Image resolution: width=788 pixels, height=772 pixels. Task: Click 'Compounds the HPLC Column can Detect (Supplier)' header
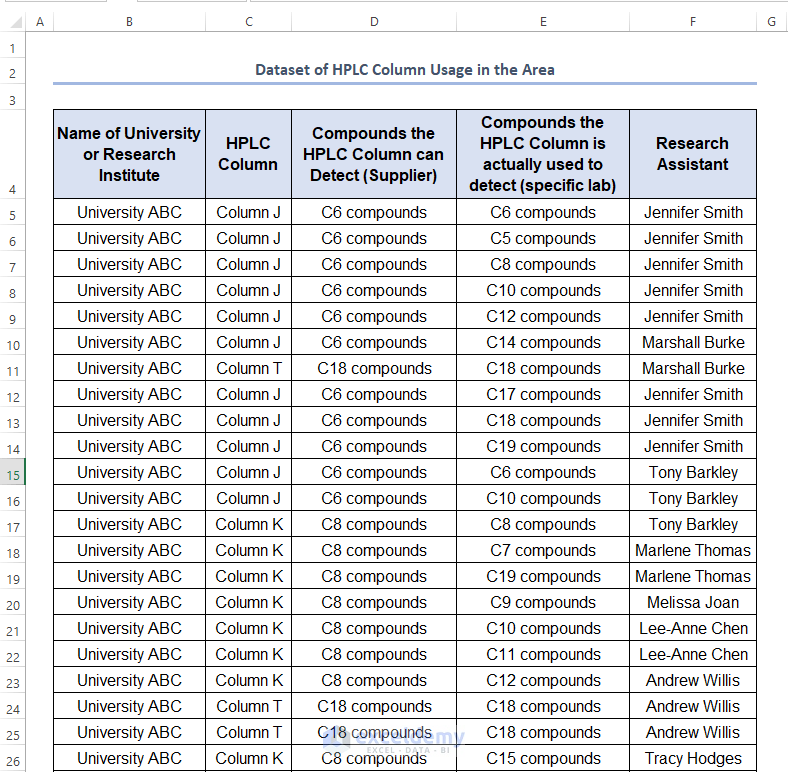(x=374, y=154)
